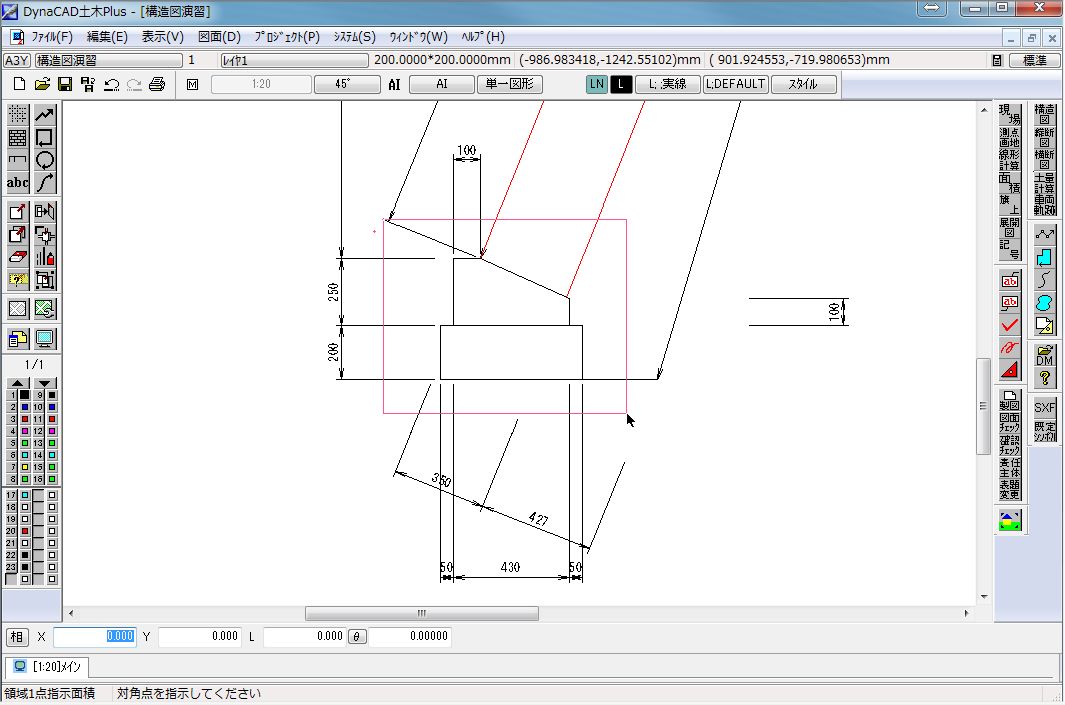Click the red checkmark icon in right panel

click(x=1010, y=325)
